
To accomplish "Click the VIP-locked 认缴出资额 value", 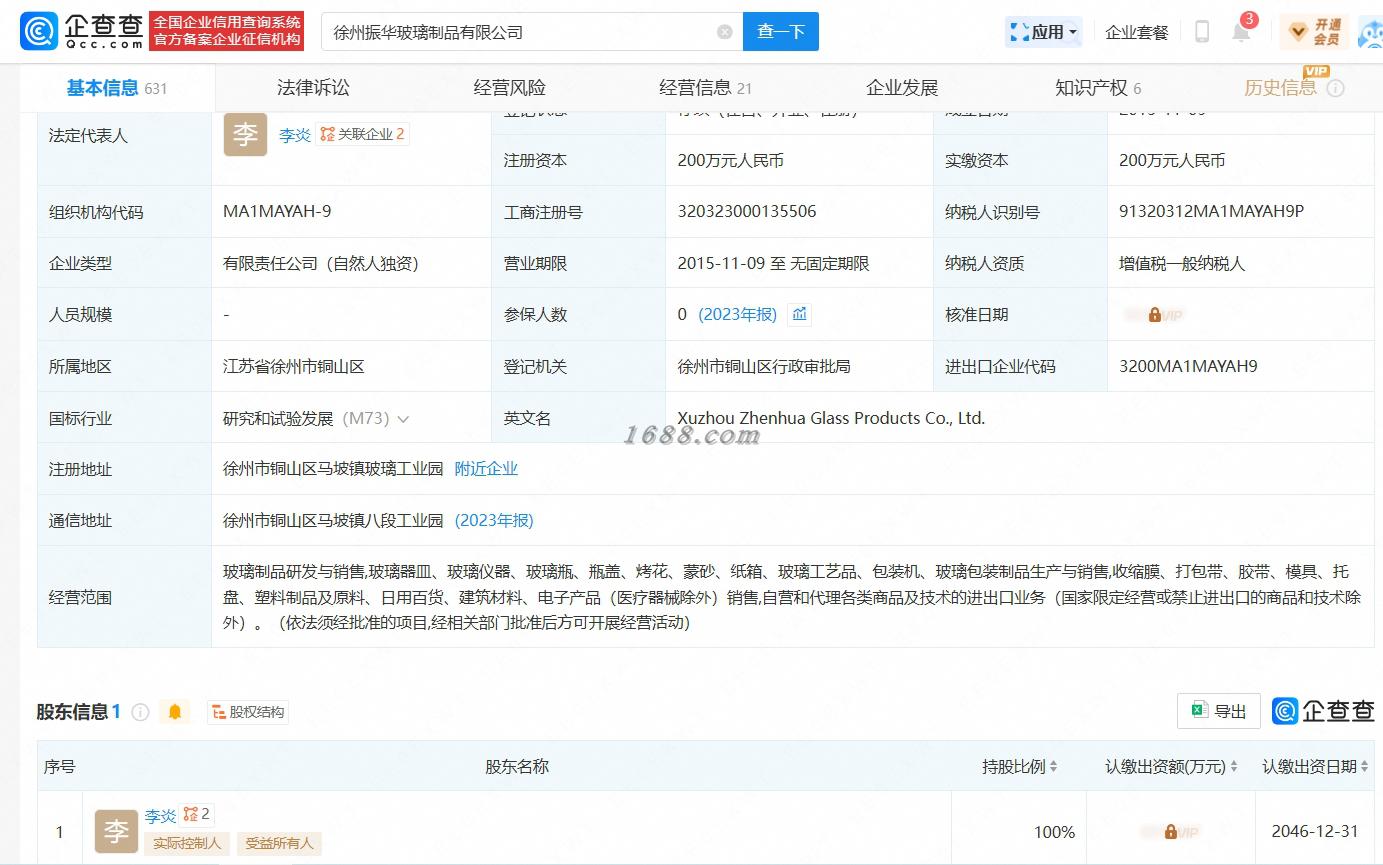I will coord(1169,832).
